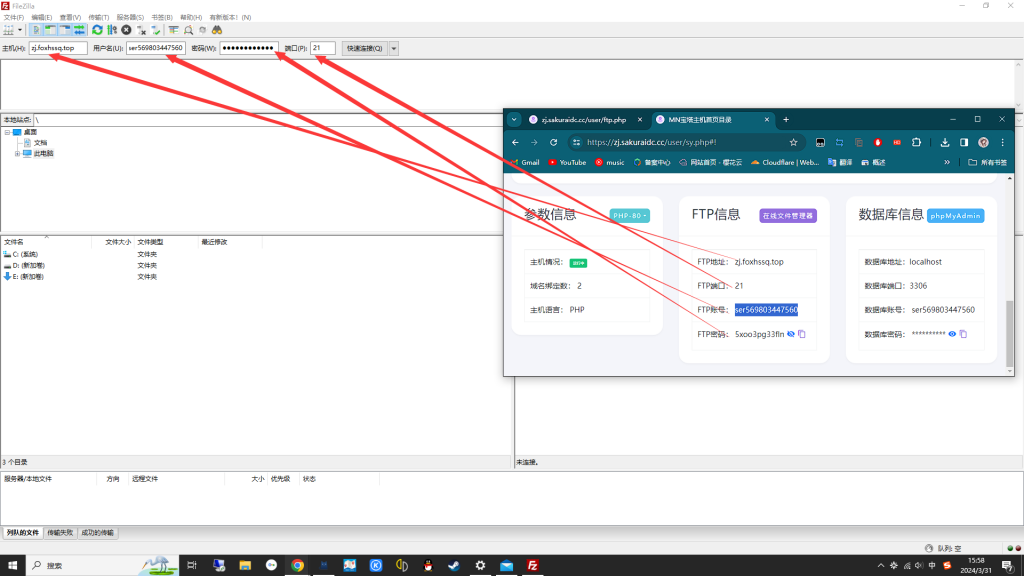Click the browser back arrow
Viewport: 1024px width, 576px height.
(x=515, y=142)
